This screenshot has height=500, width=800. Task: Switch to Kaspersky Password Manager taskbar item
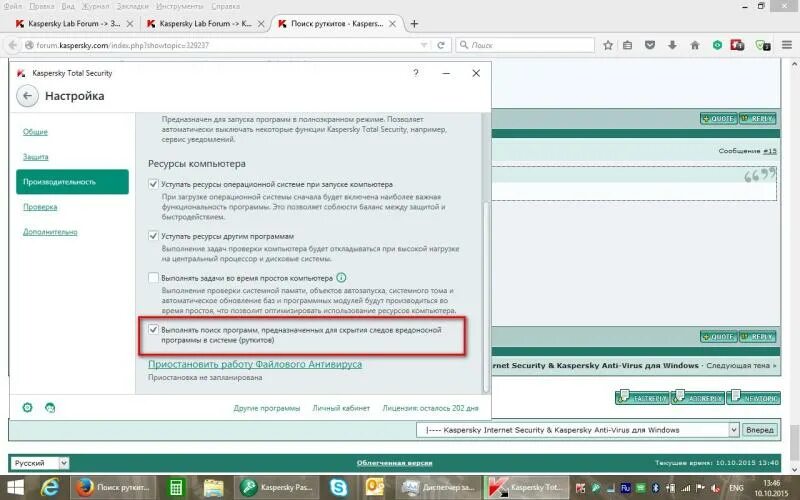coord(277,487)
